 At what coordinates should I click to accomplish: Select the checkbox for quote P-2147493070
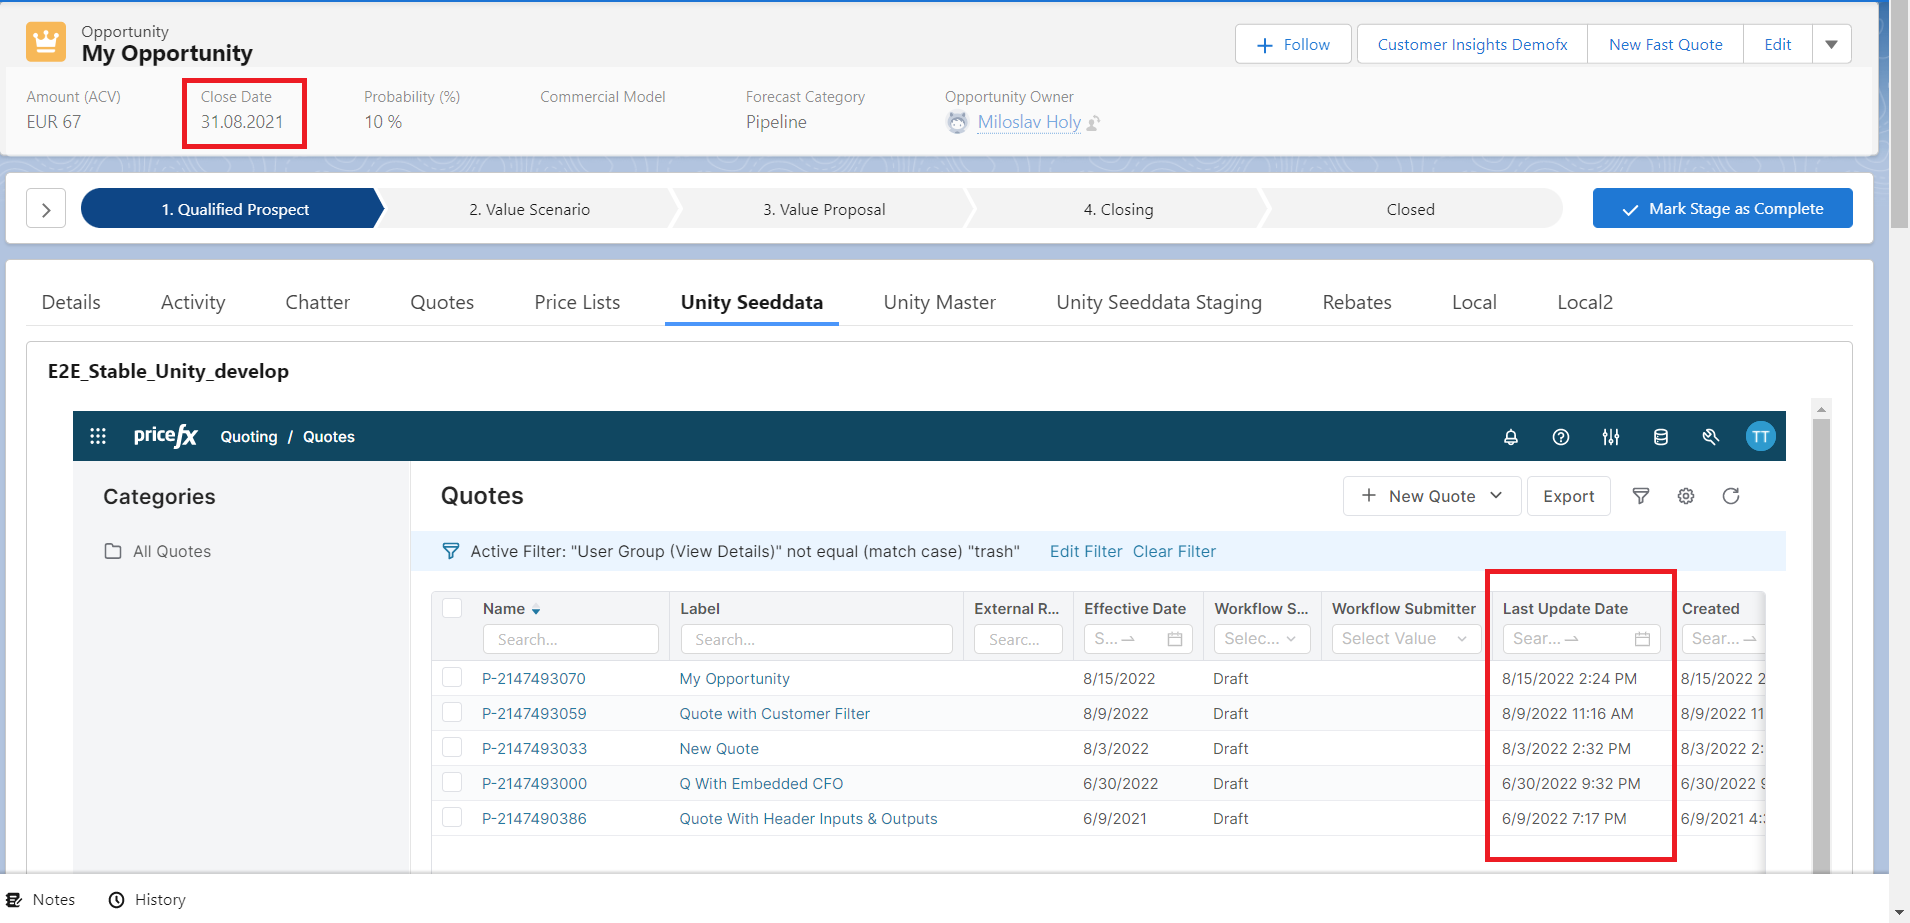click(452, 678)
